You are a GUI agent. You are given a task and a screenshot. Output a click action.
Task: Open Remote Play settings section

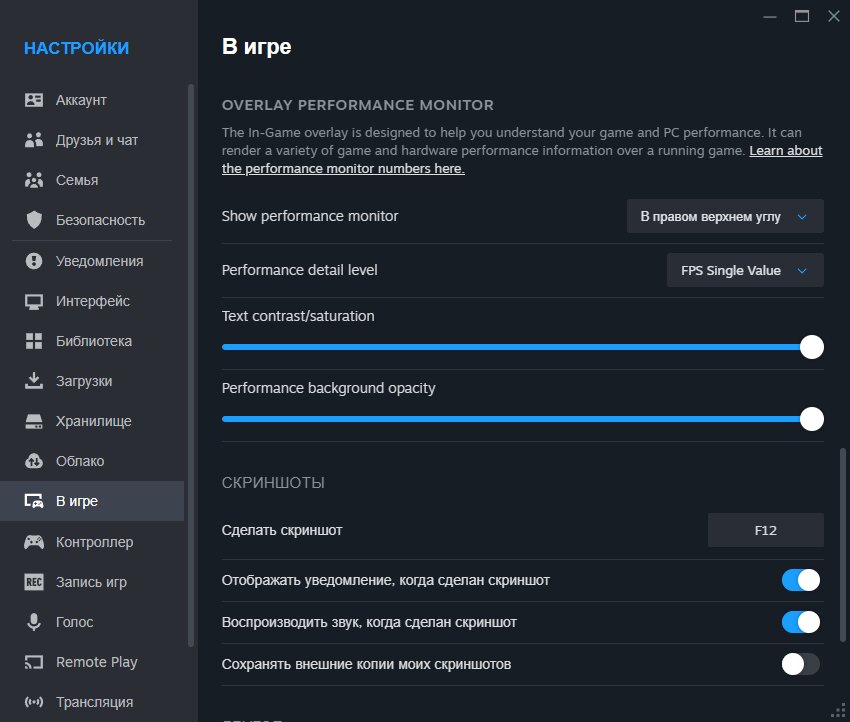coord(96,662)
